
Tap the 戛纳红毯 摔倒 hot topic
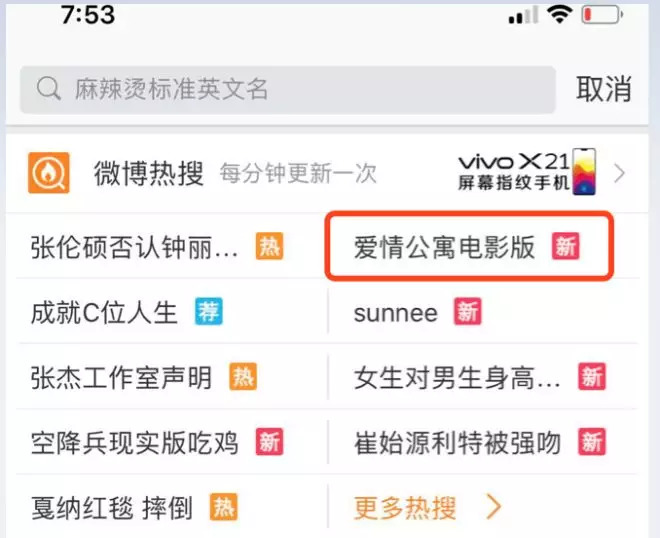110,507
